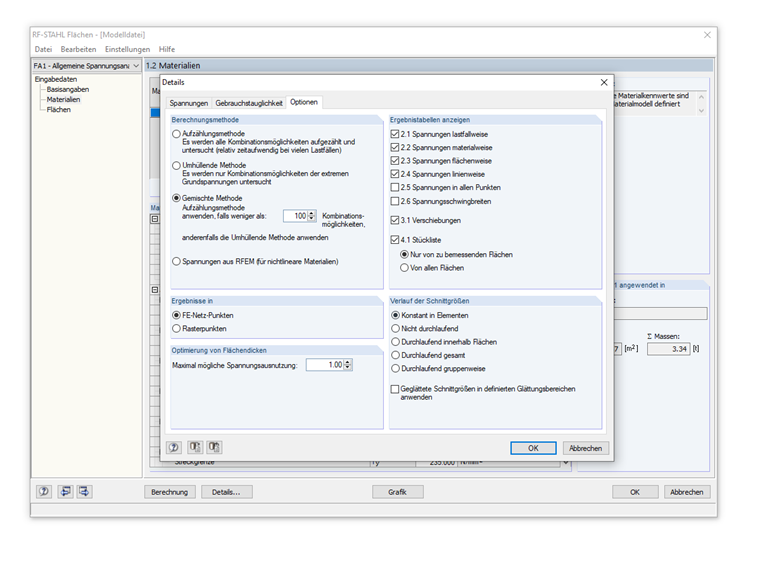Open the Bearbeiten menu
The image size is (760, 570).
click(x=79, y=49)
